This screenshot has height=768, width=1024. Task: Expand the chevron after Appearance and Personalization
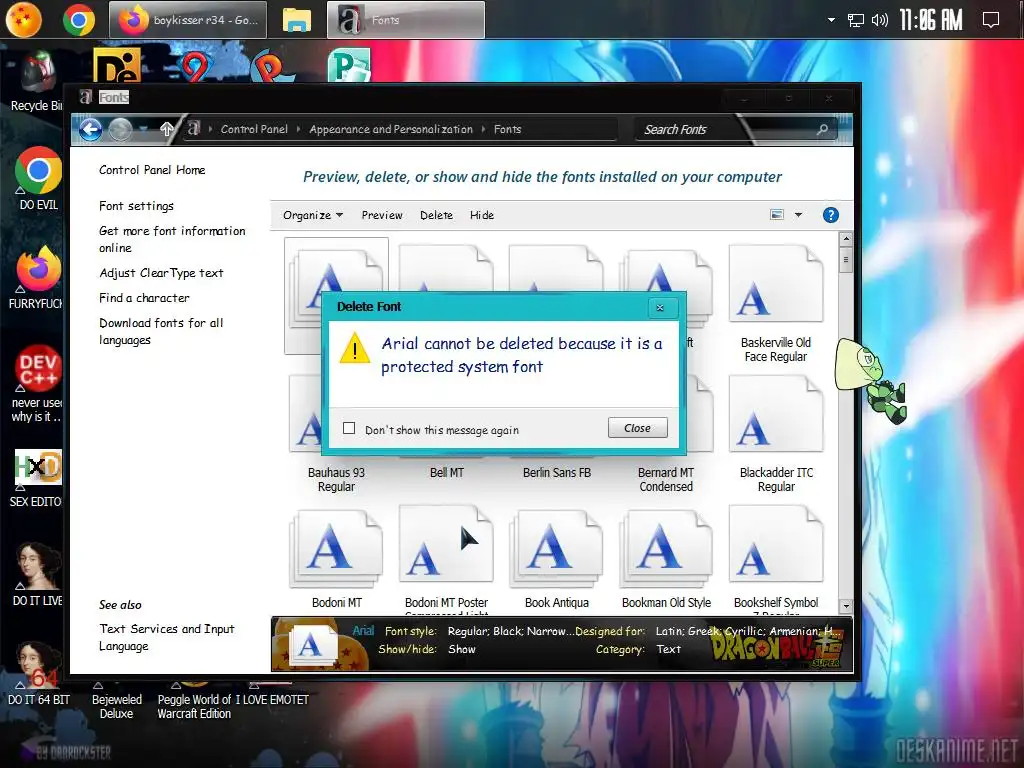tap(483, 129)
